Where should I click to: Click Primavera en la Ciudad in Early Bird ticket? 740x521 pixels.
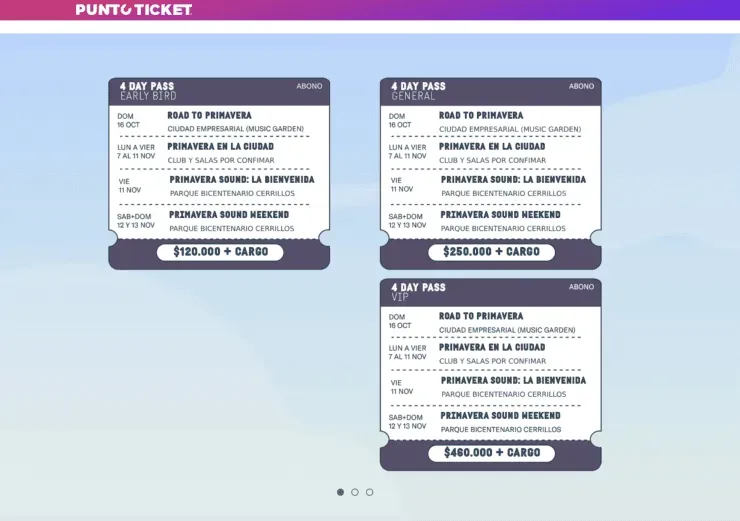(220, 147)
